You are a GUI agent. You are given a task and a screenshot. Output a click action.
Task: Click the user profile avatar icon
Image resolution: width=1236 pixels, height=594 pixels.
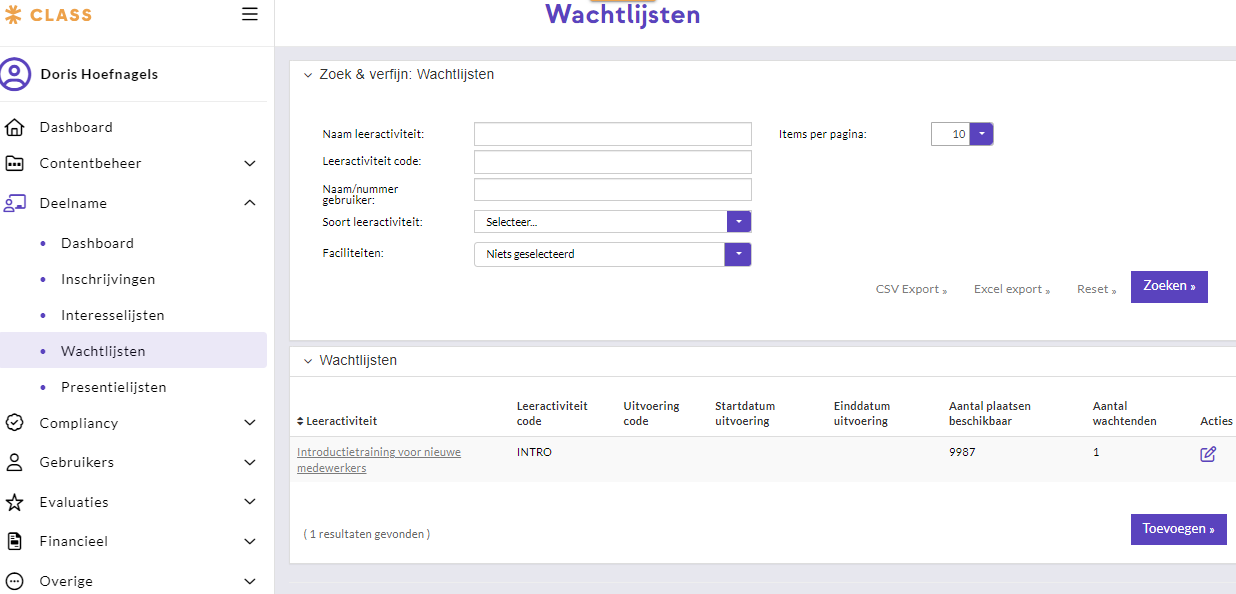pos(15,74)
